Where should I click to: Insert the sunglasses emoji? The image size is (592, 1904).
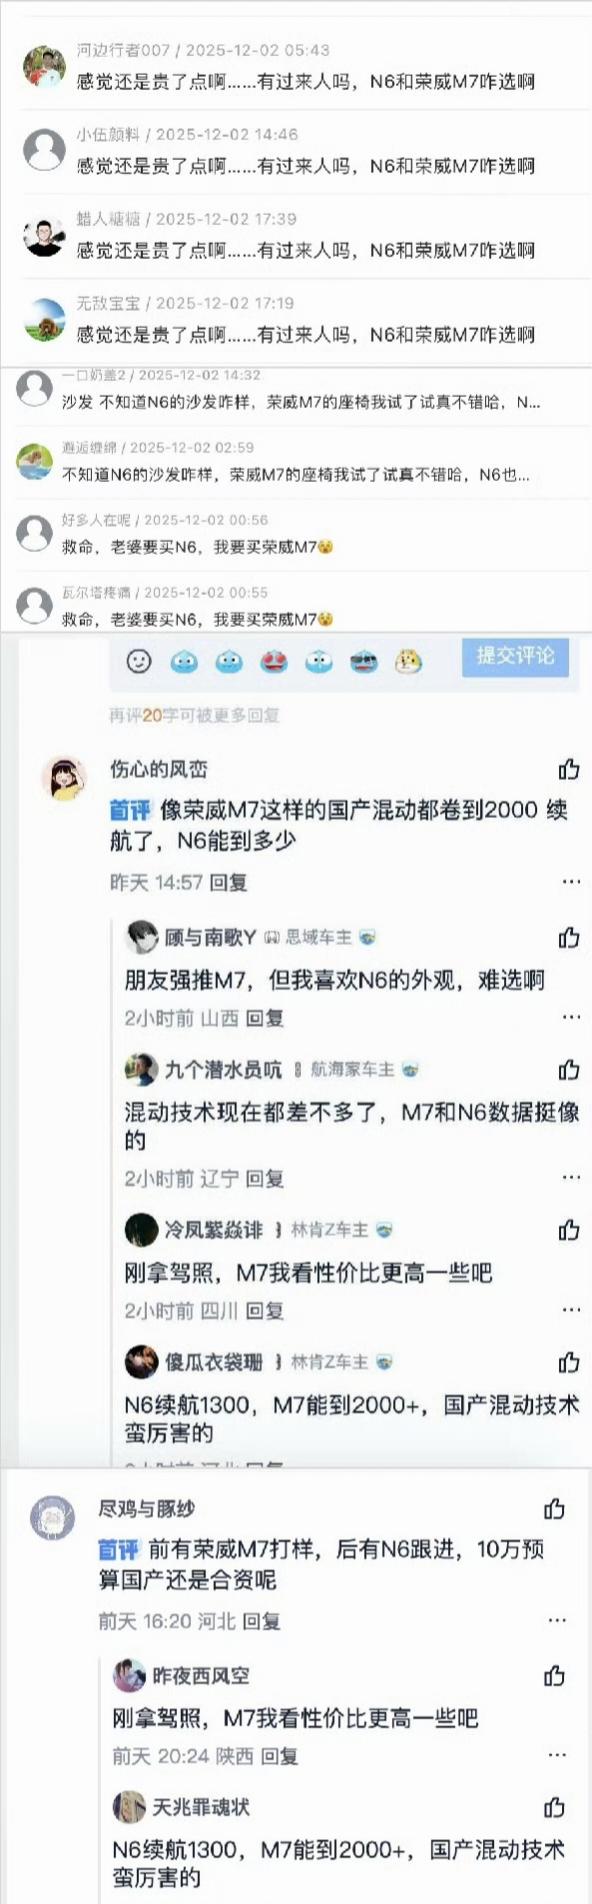[364, 661]
